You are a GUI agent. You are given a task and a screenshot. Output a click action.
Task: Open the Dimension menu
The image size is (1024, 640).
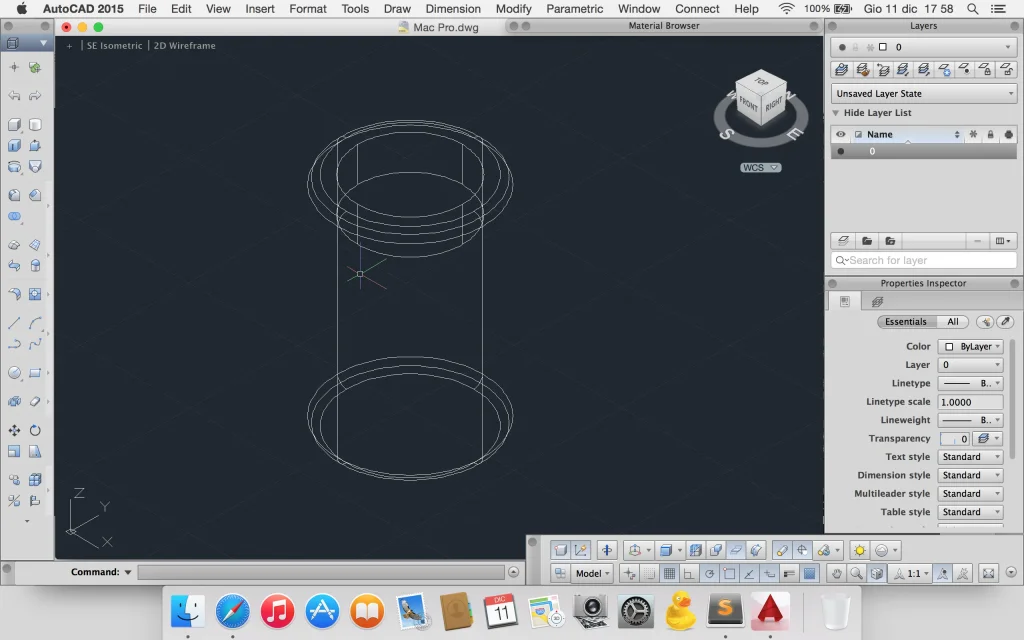[x=453, y=8]
